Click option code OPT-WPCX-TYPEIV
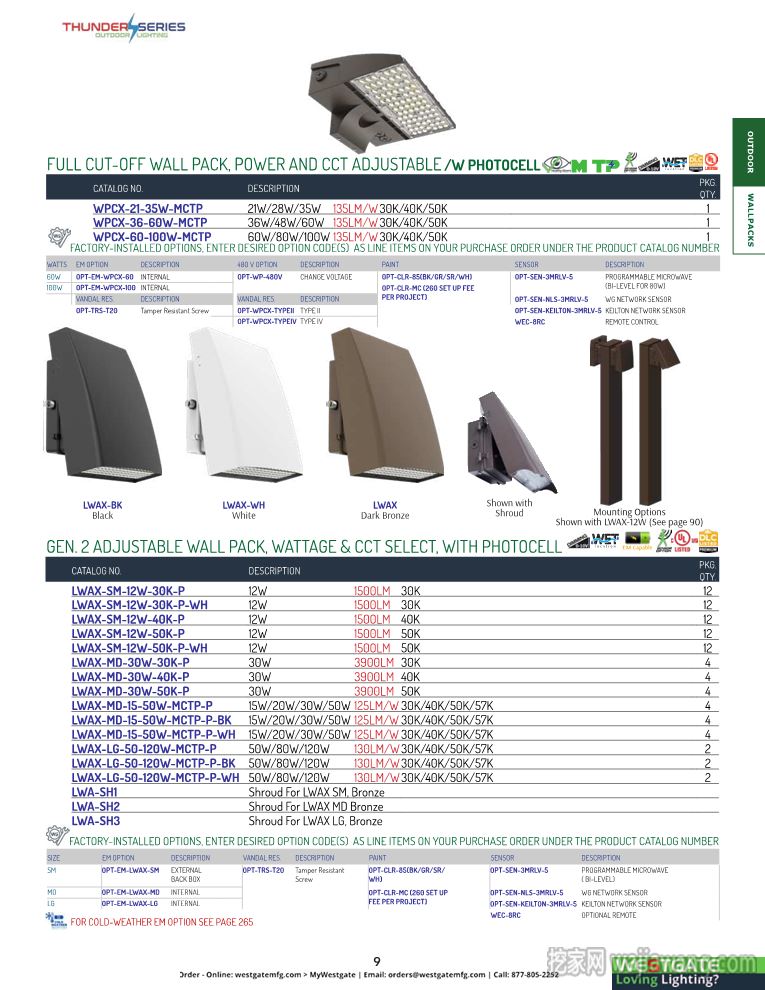 [x=267, y=321]
